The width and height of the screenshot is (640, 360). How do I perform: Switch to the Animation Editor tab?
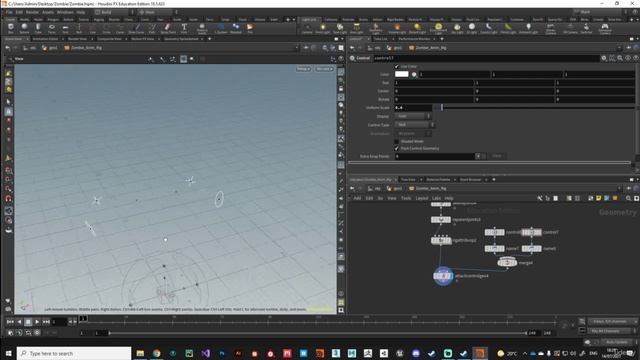(45, 39)
